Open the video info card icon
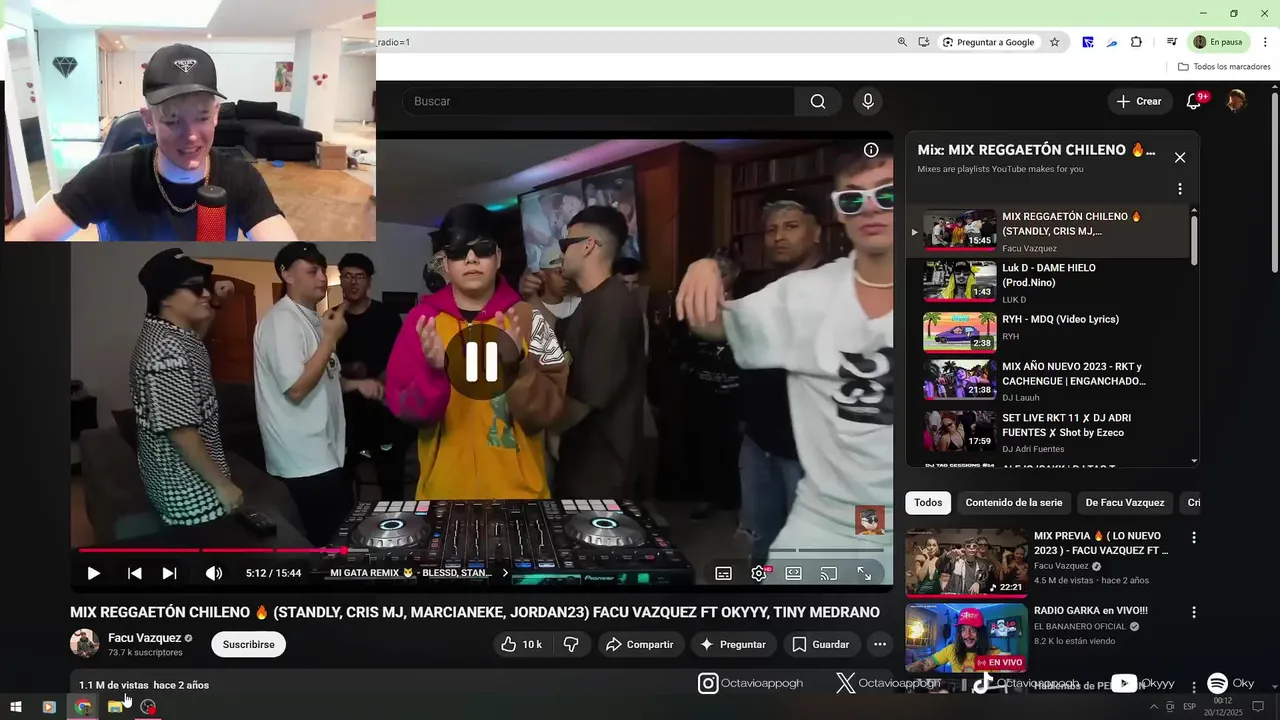The width and height of the screenshot is (1280, 720). (871, 150)
